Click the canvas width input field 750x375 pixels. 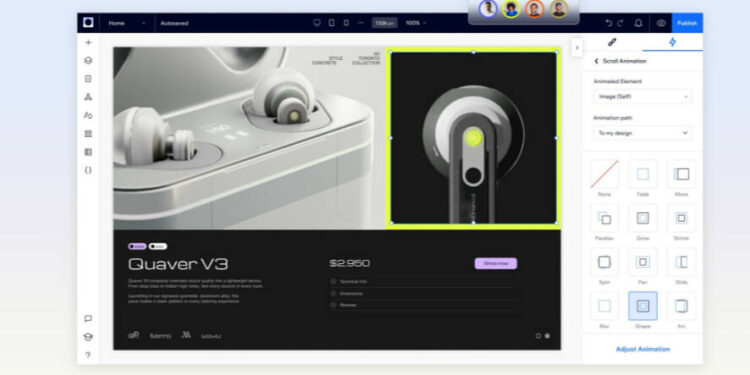(x=385, y=22)
